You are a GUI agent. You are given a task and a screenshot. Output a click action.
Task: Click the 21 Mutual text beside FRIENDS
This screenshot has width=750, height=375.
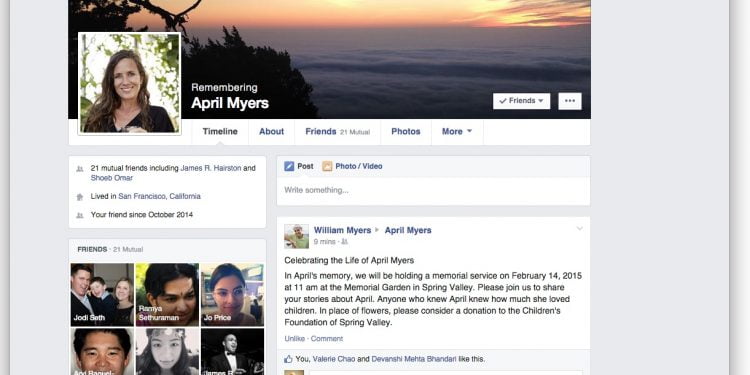coord(128,249)
